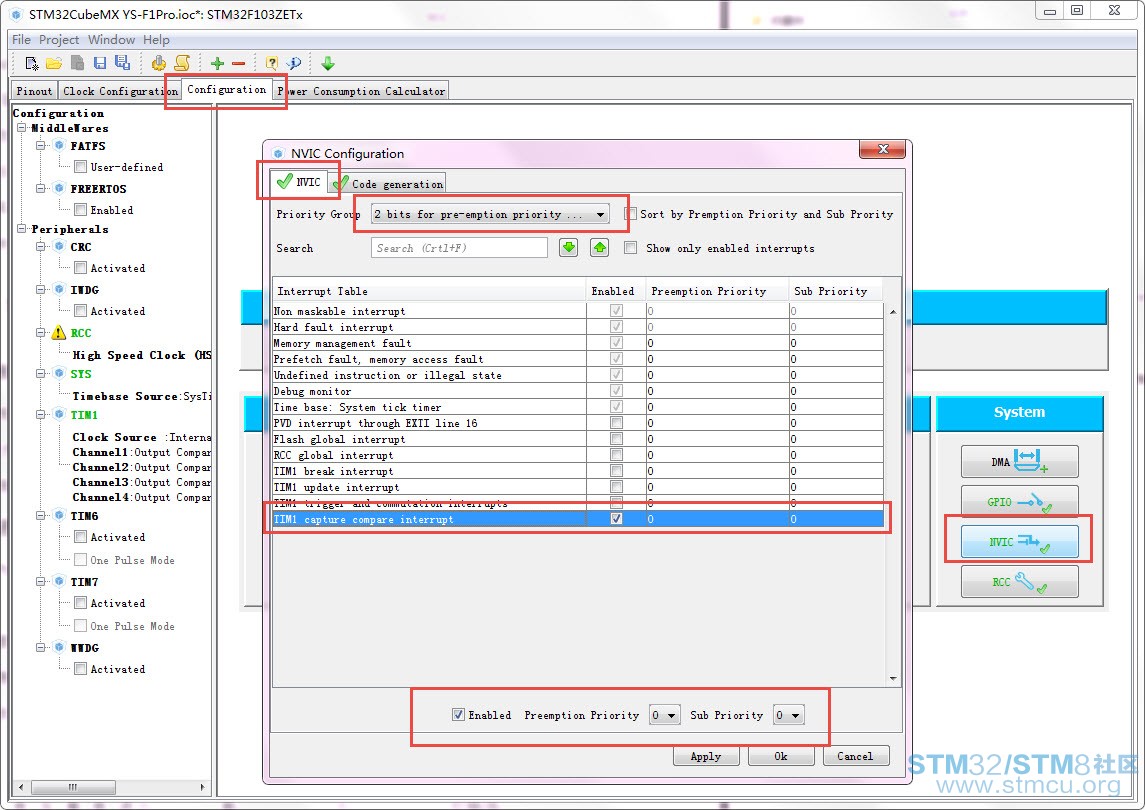Switch to the Code generation tab

coord(390,184)
